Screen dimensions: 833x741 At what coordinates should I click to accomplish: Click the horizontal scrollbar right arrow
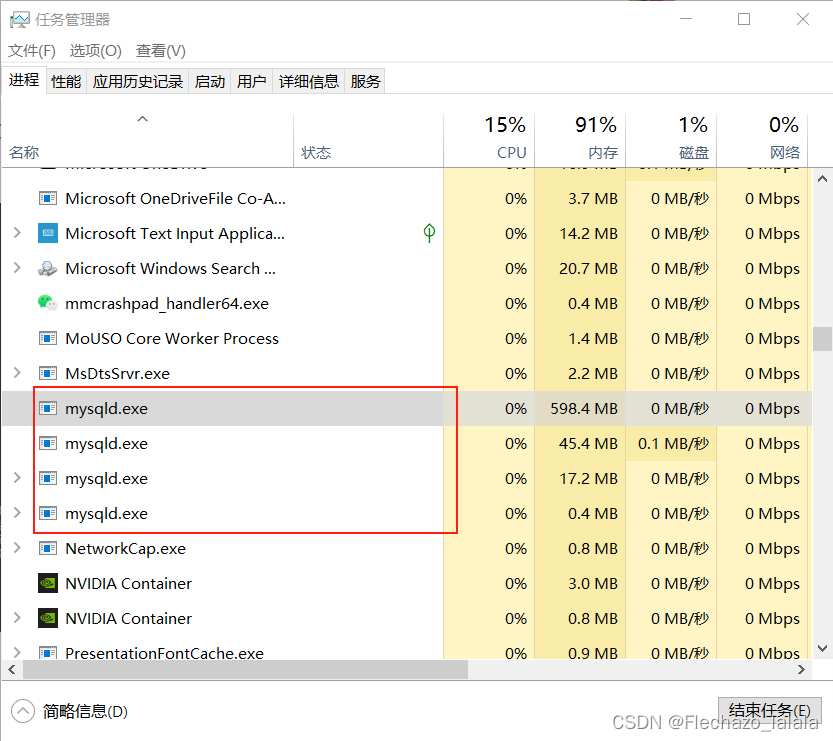pos(801,670)
